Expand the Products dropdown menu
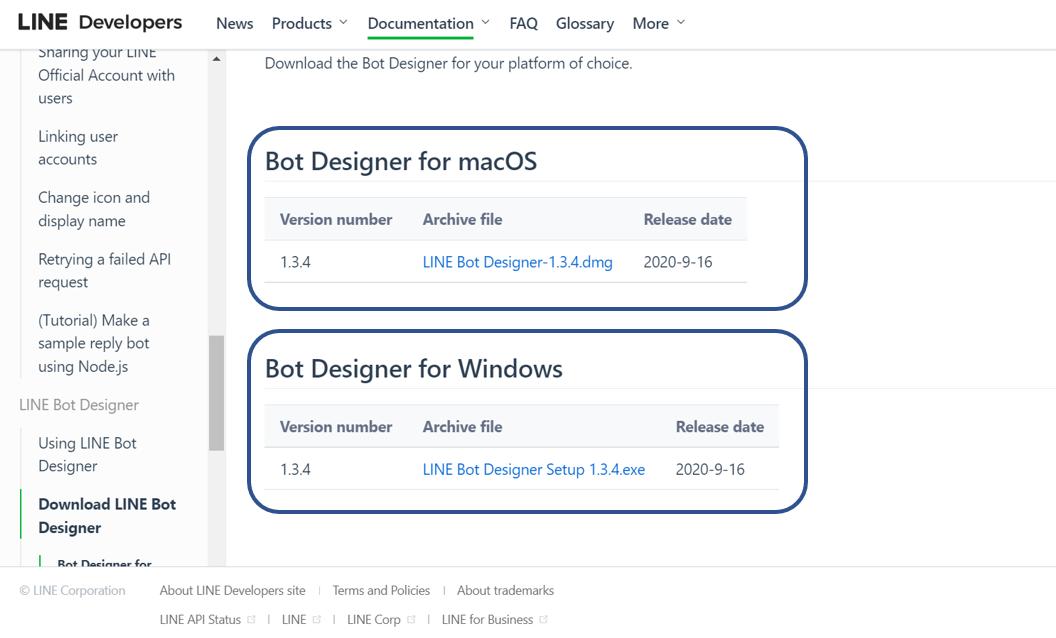This screenshot has height=638, width=1056. 309,23
